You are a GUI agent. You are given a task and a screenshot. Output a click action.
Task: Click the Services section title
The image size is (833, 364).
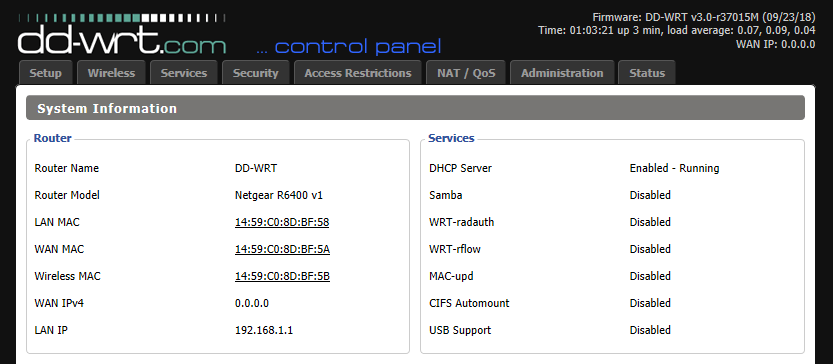[451, 138]
